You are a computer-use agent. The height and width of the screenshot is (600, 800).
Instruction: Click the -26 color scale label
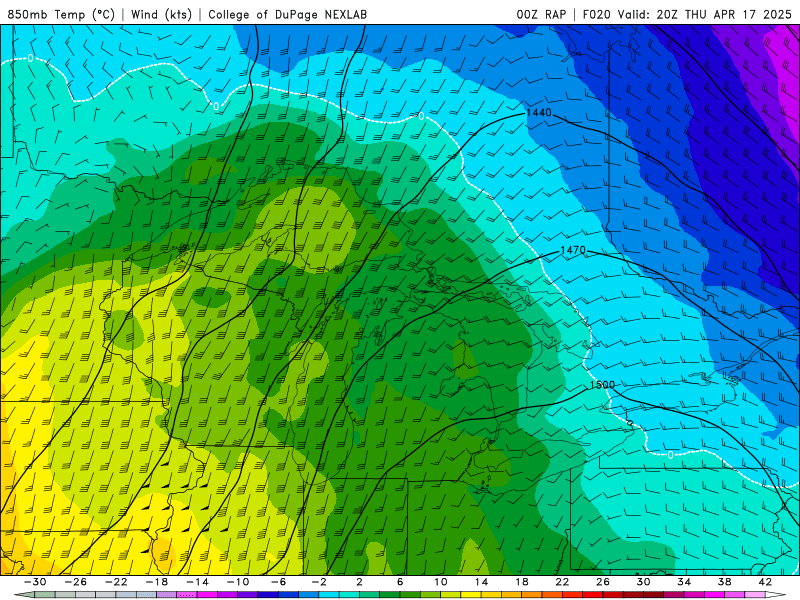pyautogui.click(x=76, y=582)
